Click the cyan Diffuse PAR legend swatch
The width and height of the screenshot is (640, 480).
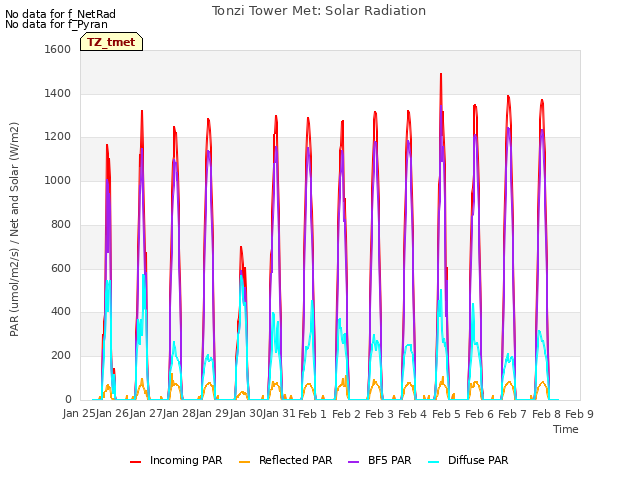coord(434,462)
